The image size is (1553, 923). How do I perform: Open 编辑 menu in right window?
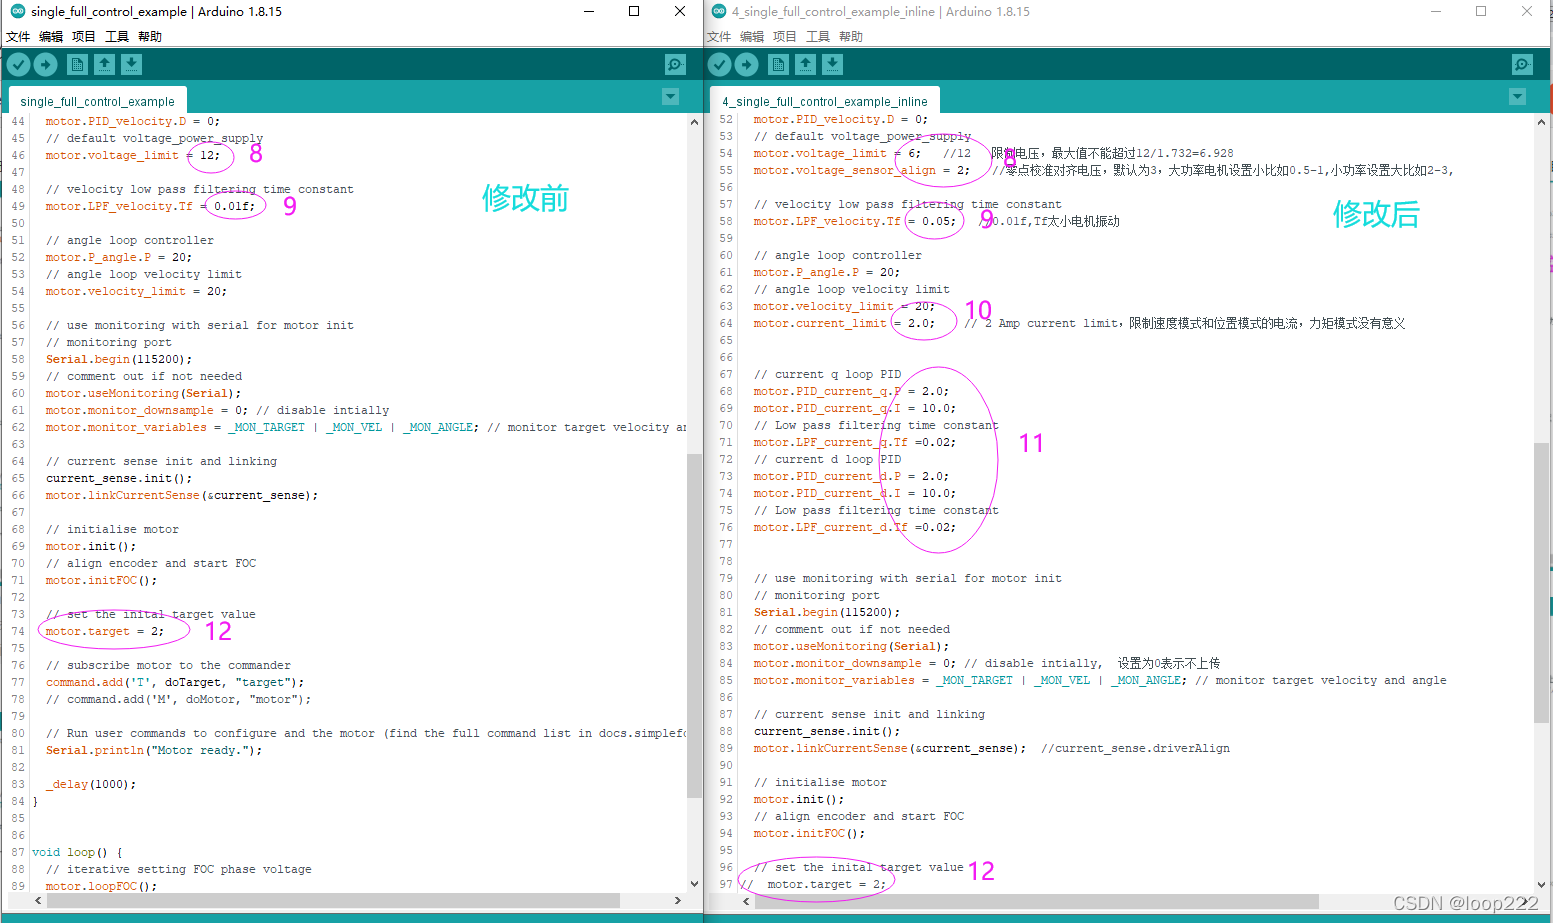752,37
